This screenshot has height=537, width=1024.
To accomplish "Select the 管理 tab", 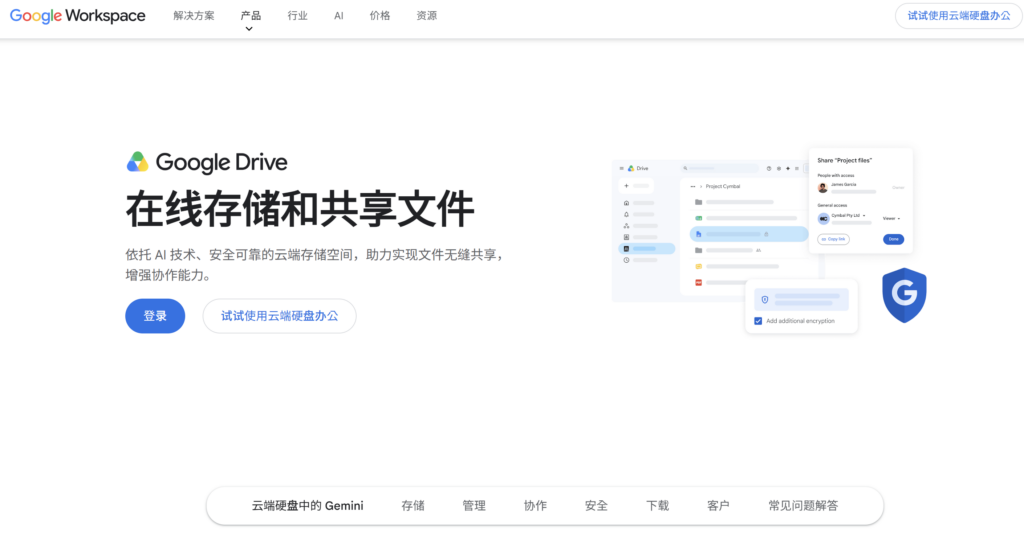I will coord(474,506).
